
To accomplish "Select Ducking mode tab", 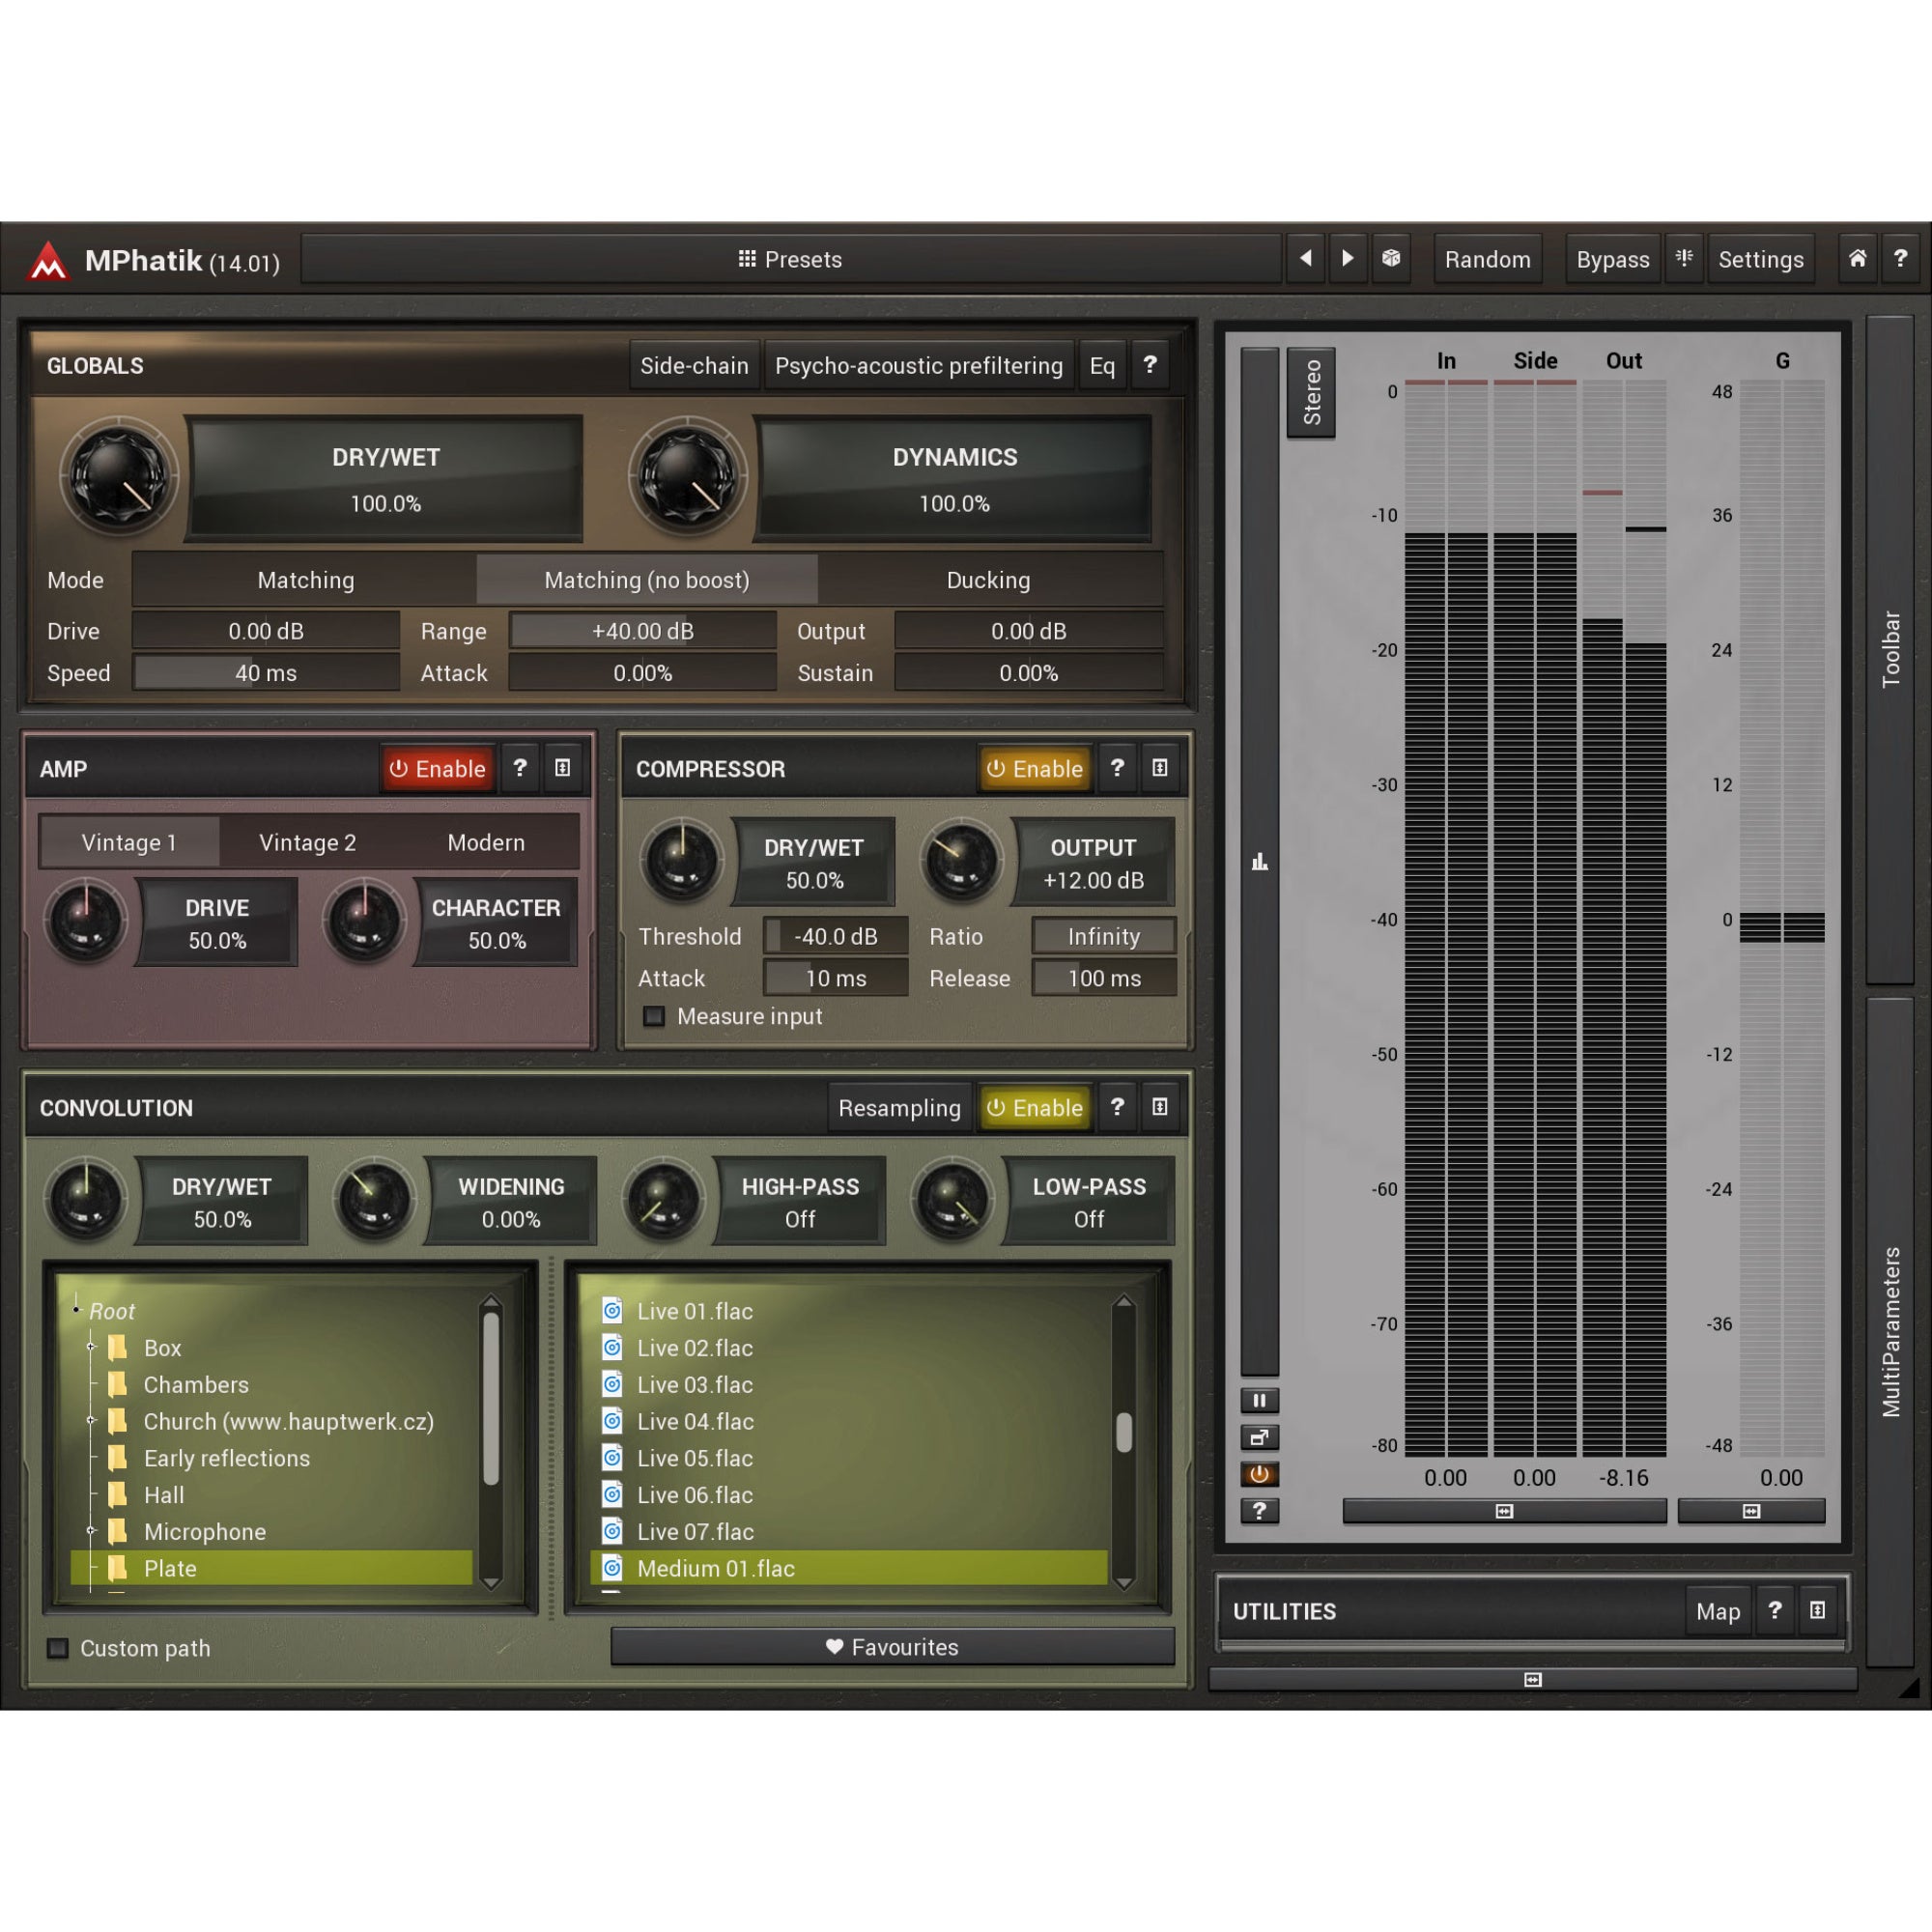I will (989, 580).
